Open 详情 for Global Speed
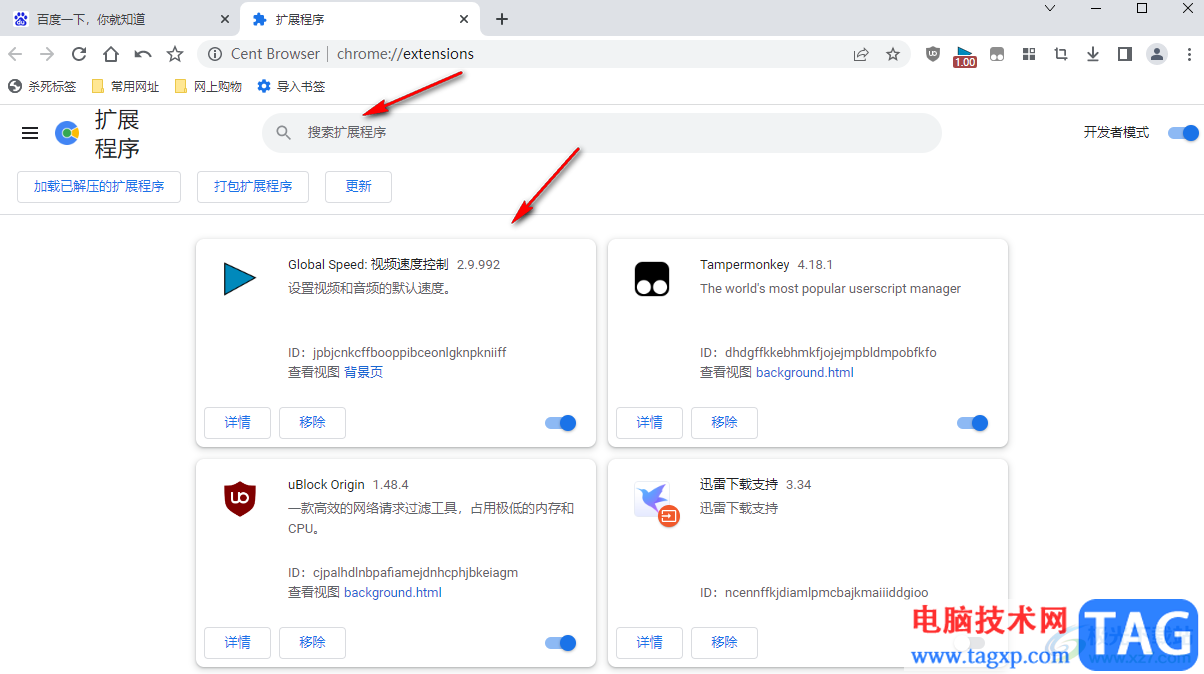Image resolution: width=1204 pixels, height=674 pixels. [x=238, y=423]
